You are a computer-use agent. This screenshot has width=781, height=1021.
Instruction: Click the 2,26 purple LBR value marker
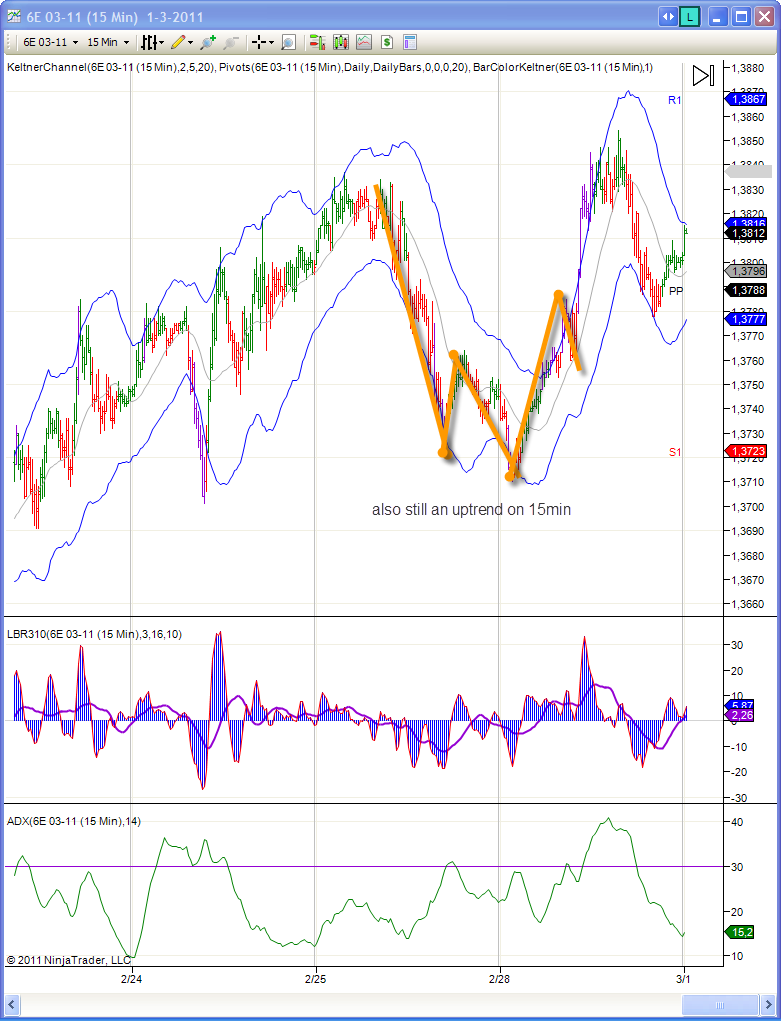pyautogui.click(x=739, y=715)
